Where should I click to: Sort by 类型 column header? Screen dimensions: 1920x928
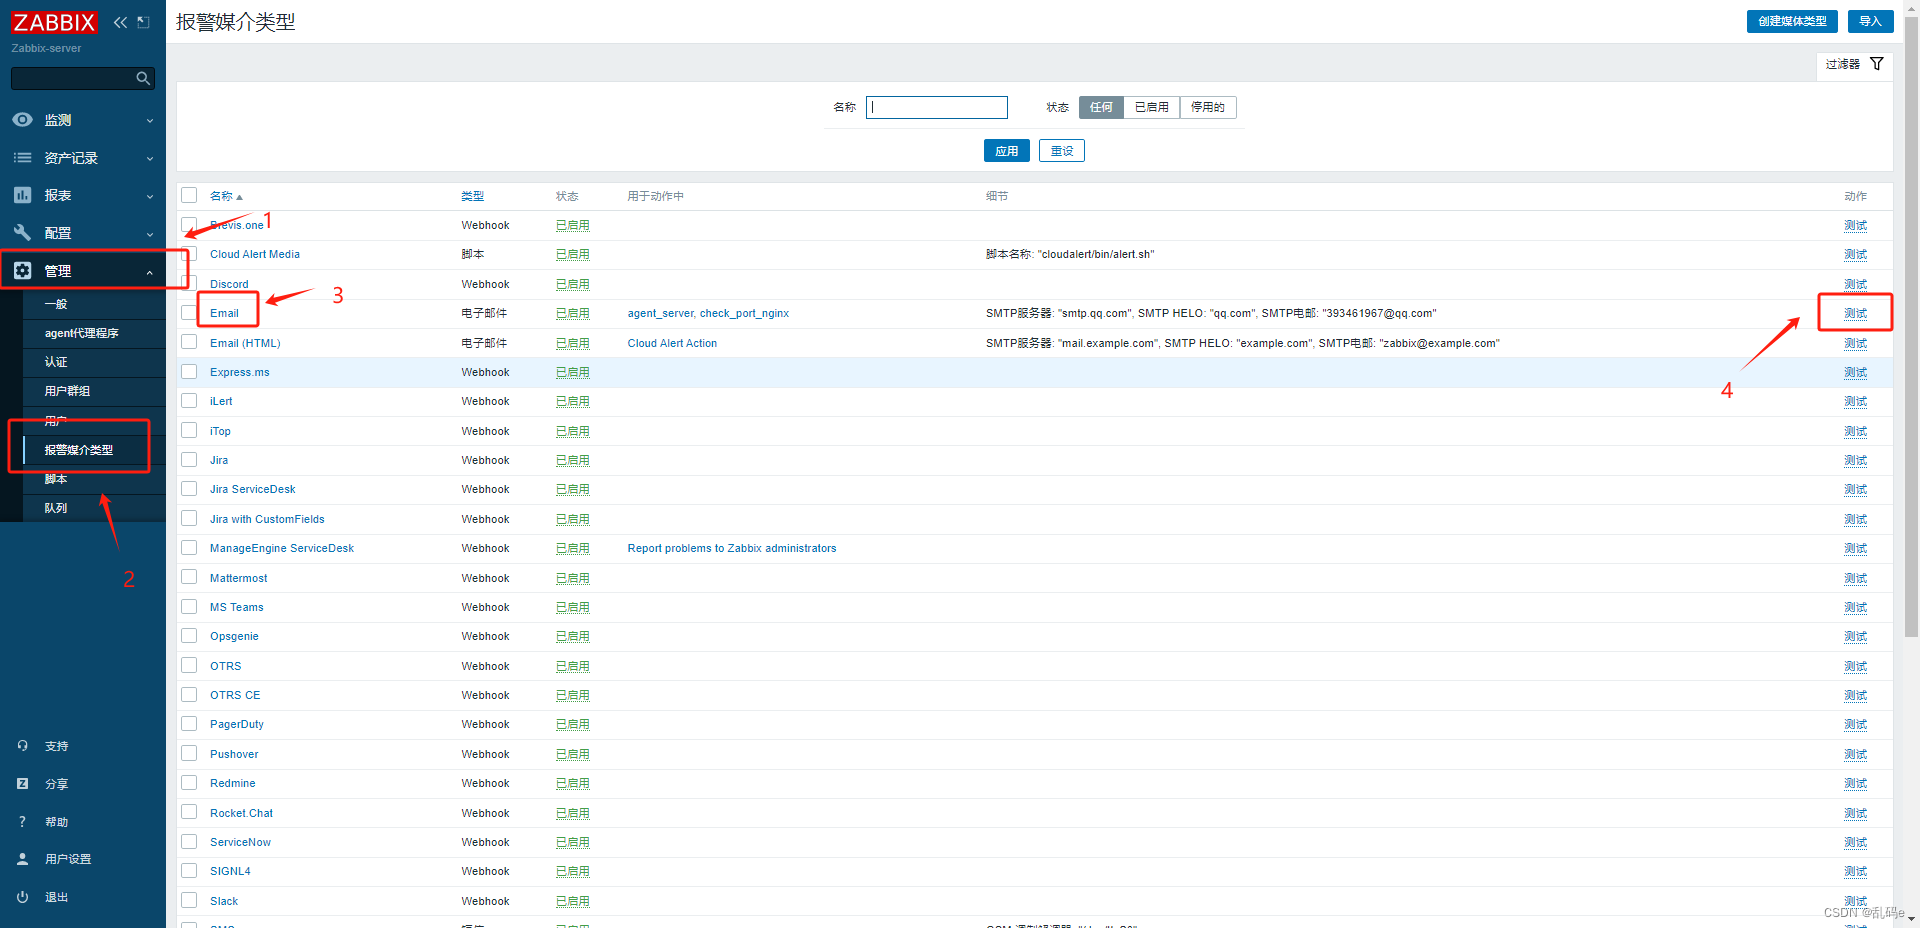473,196
